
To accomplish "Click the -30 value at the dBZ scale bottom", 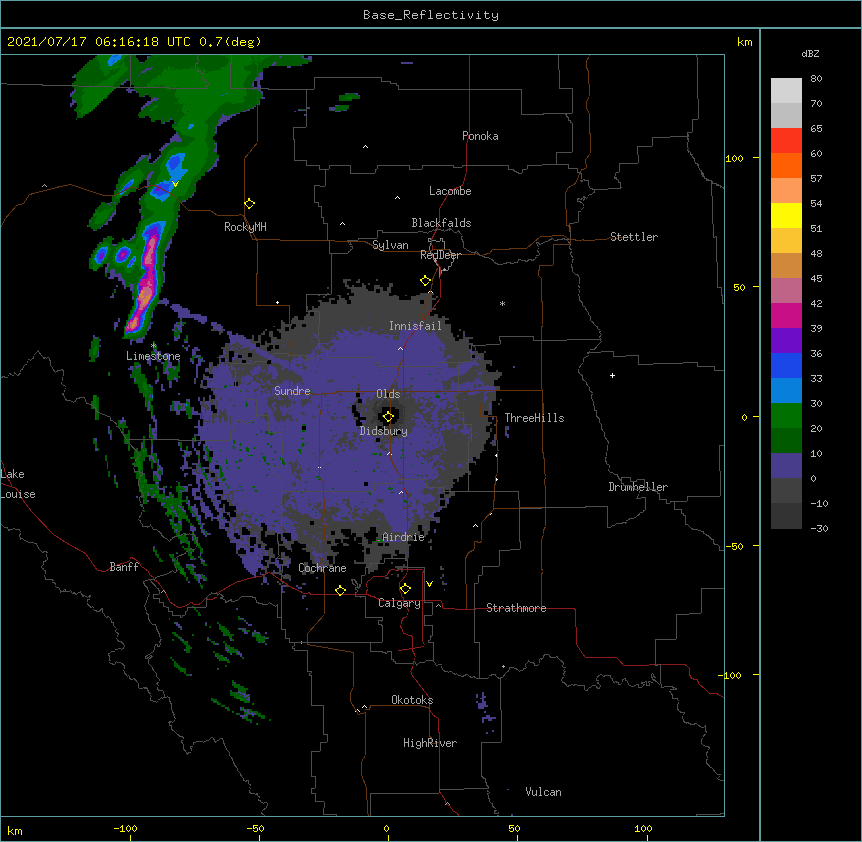I will coord(819,529).
